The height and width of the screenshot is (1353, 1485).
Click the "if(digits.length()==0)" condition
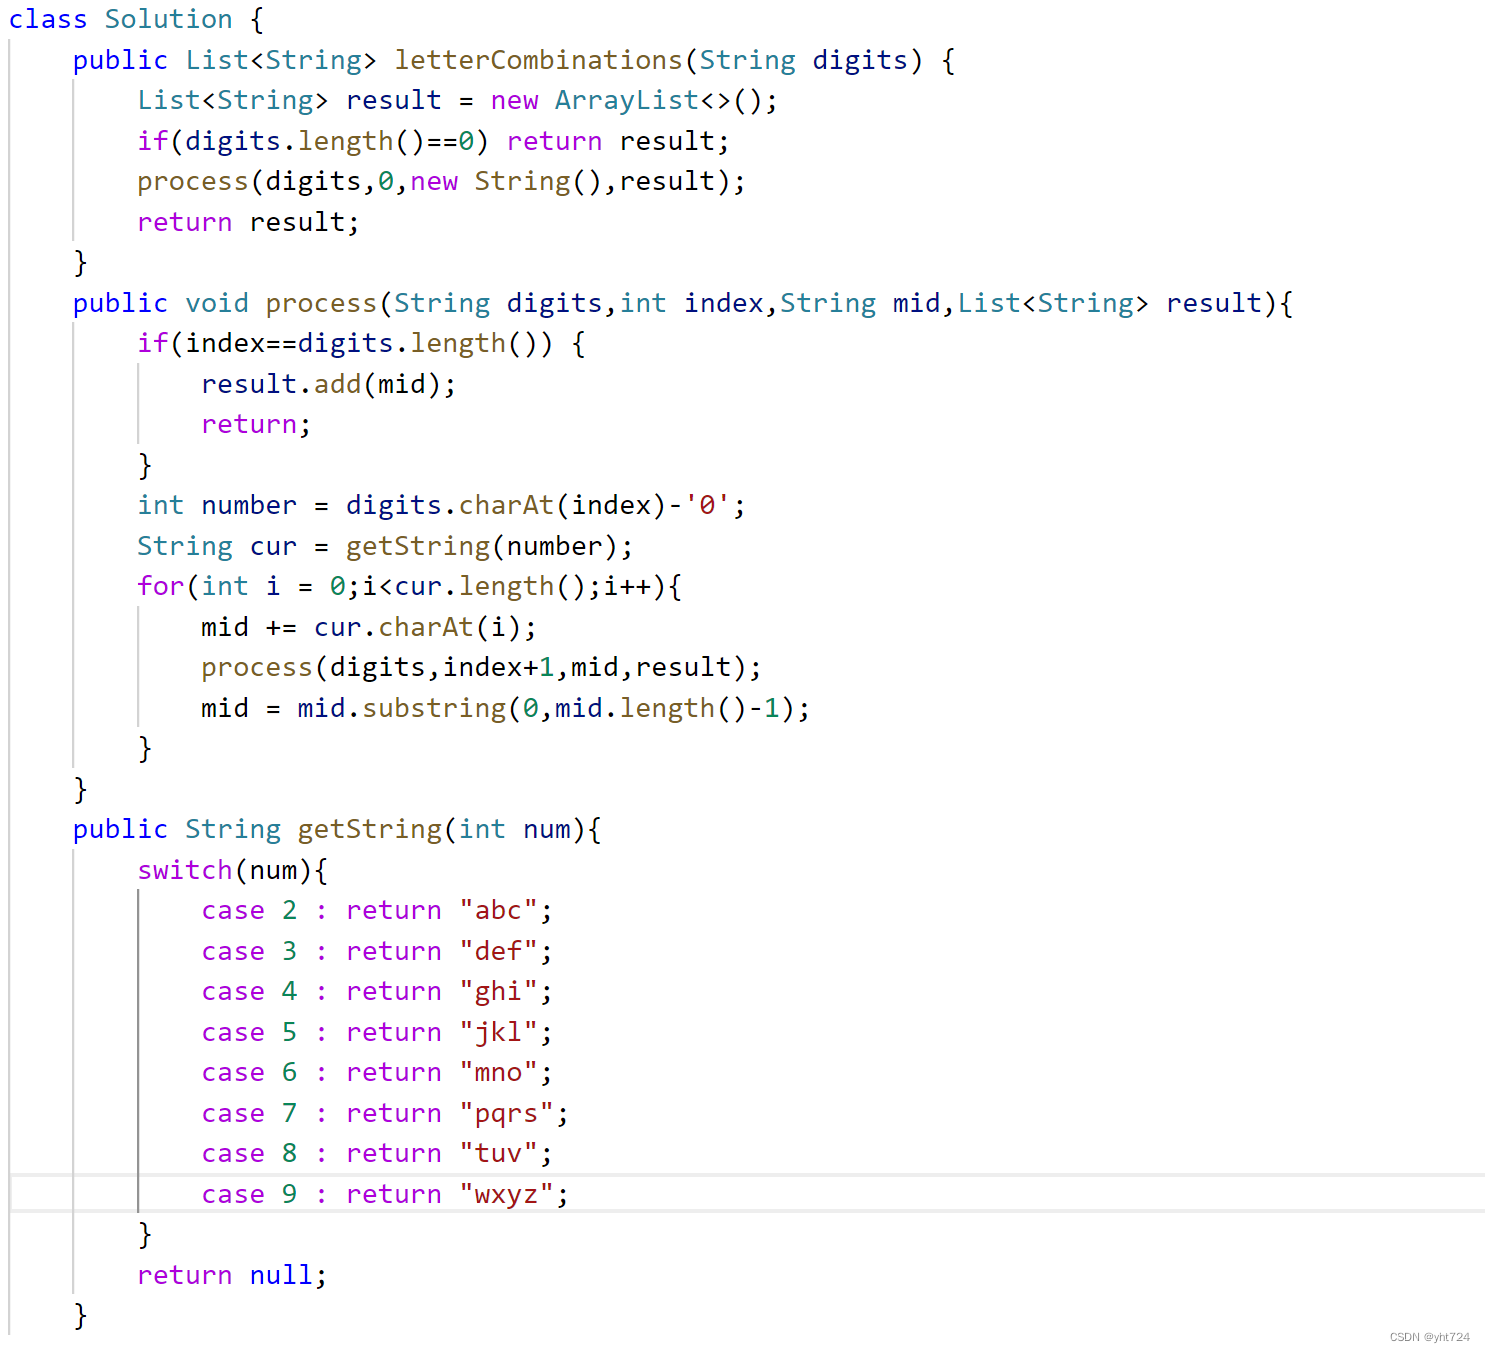313,141
